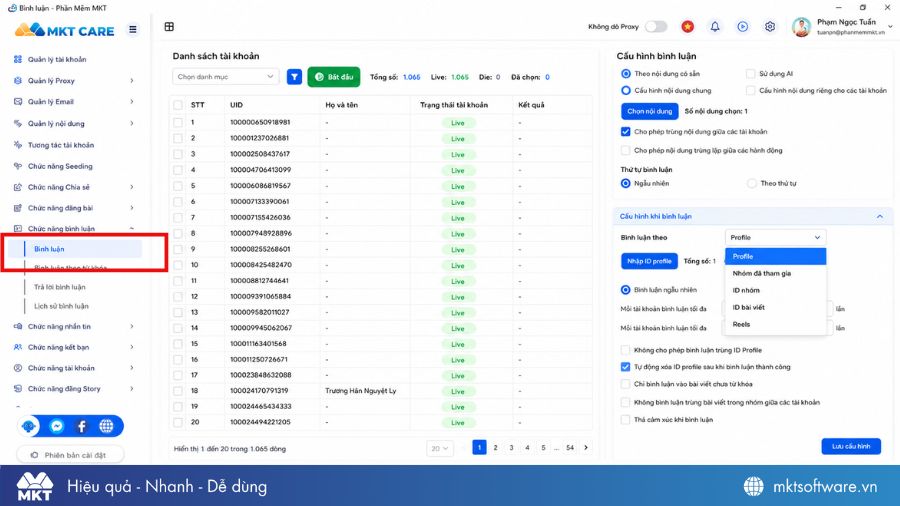Click the Chức năng tài khoản icon

[x=18, y=368]
